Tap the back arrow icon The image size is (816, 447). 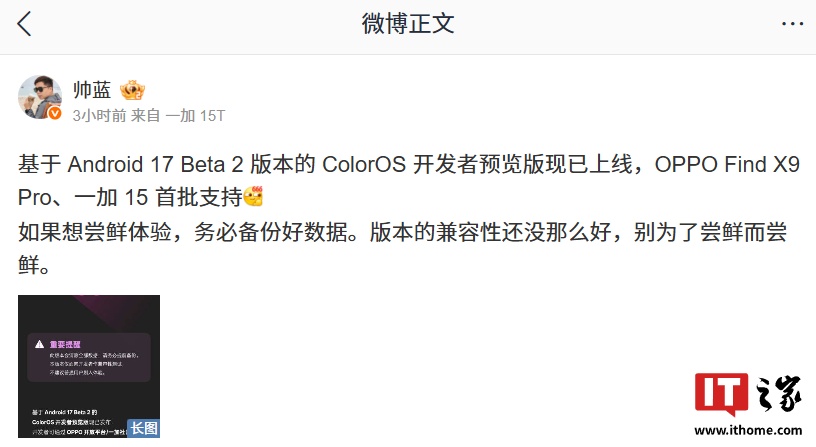pos(25,24)
